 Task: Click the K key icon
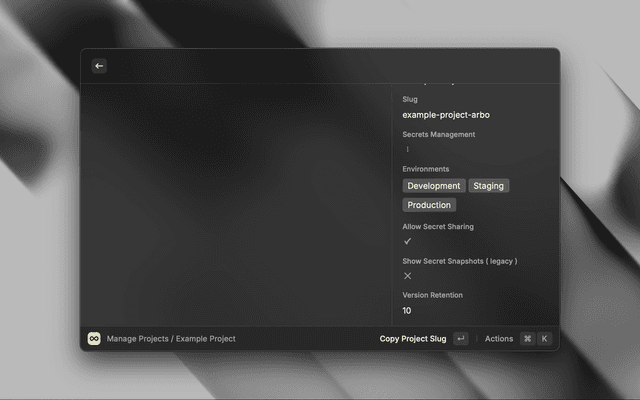tap(545, 339)
